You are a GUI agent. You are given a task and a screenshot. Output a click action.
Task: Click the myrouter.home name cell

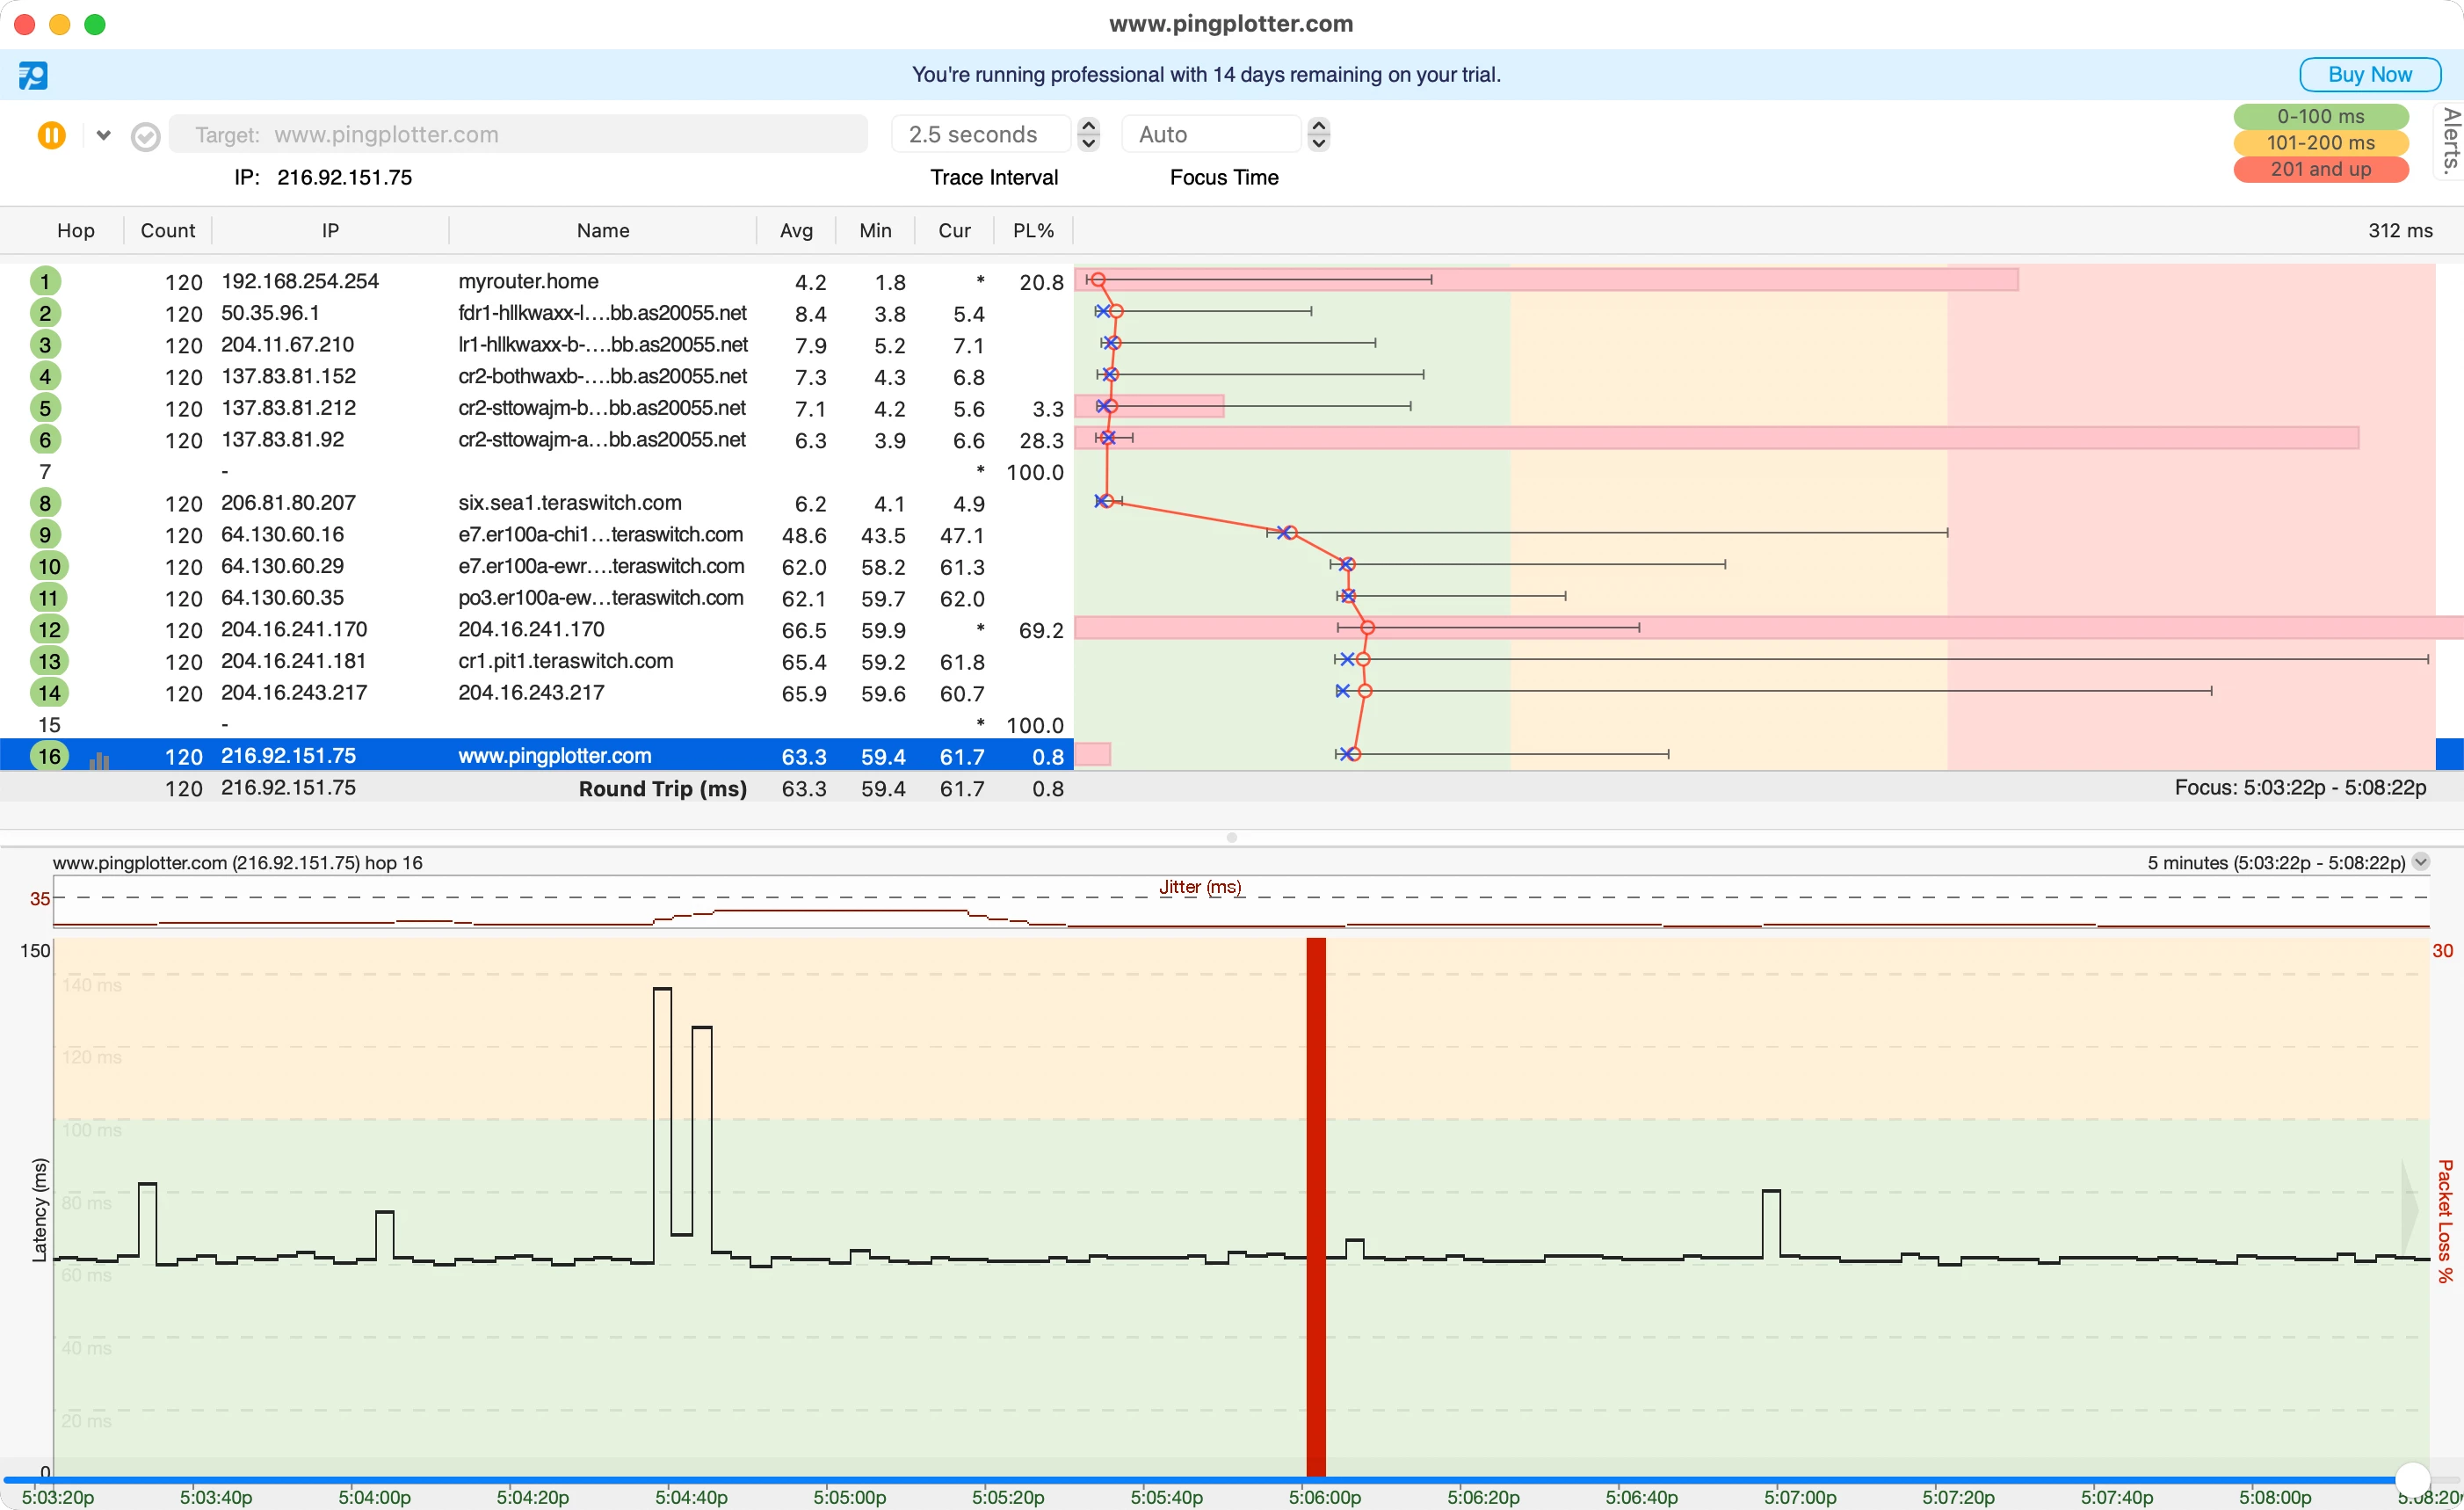pyautogui.click(x=528, y=281)
